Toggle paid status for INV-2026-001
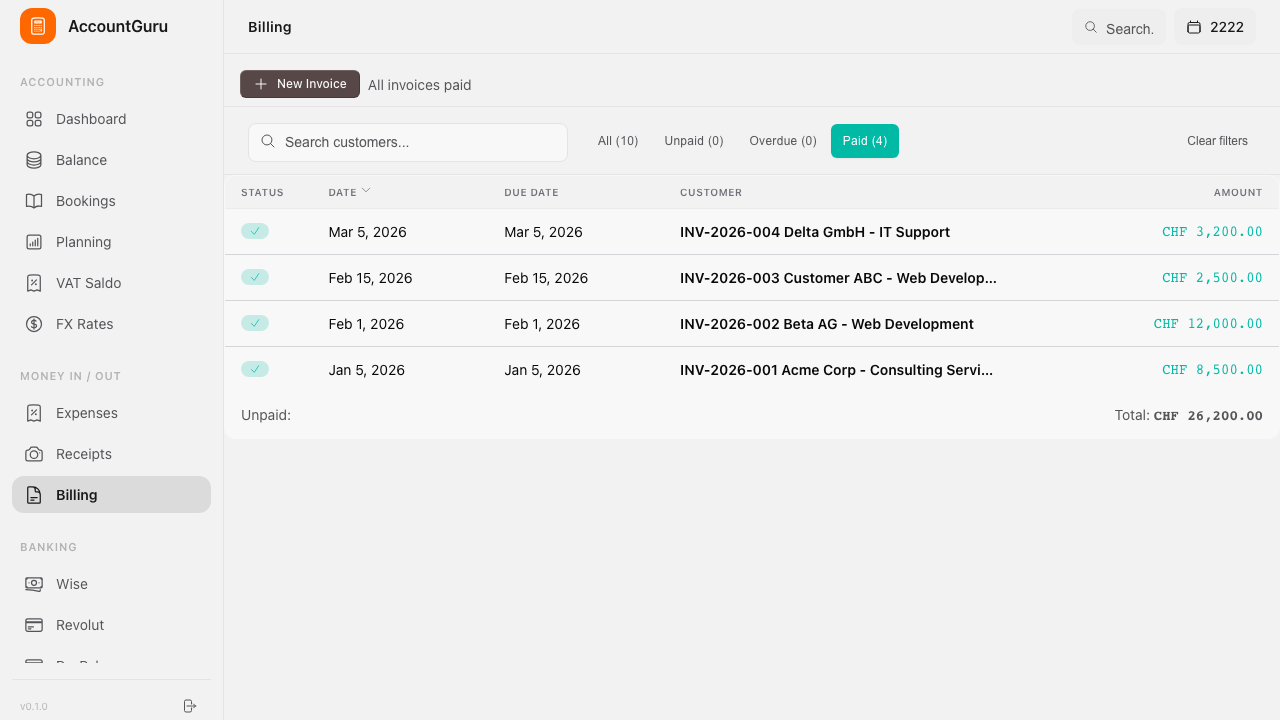The width and height of the screenshot is (1280, 720). 255,369
